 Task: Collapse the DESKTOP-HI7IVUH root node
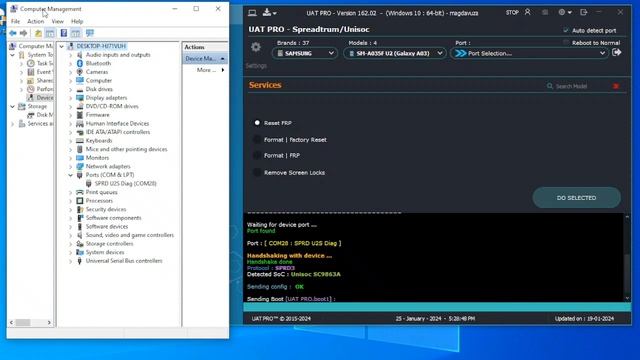pos(62,46)
